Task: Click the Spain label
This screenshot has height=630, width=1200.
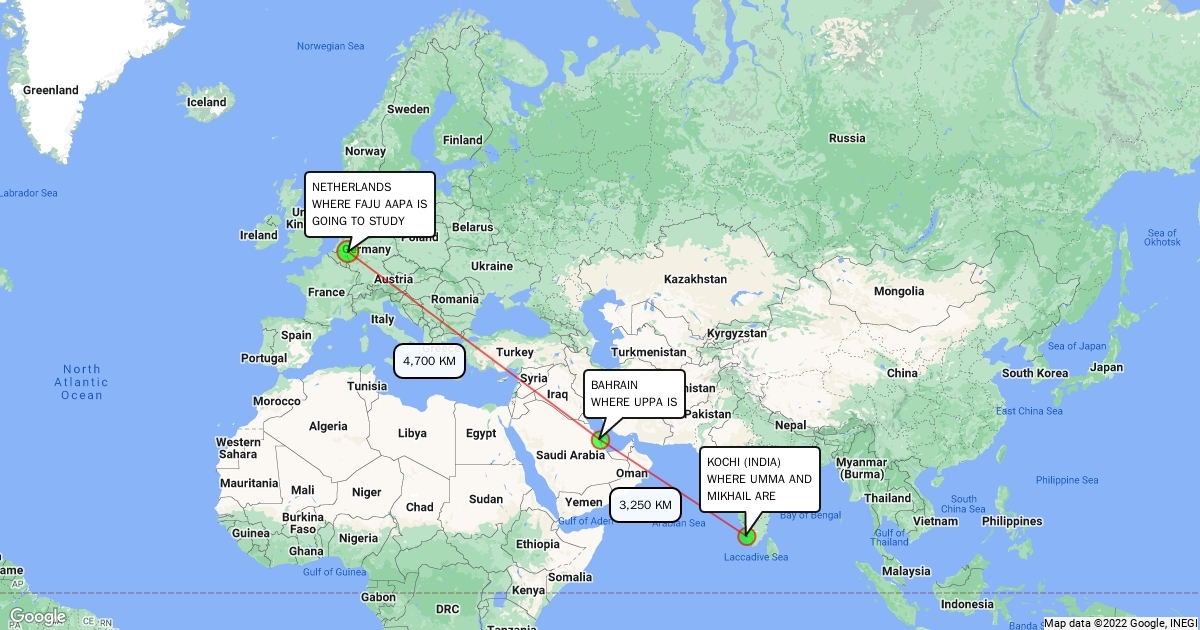Action: tap(297, 335)
